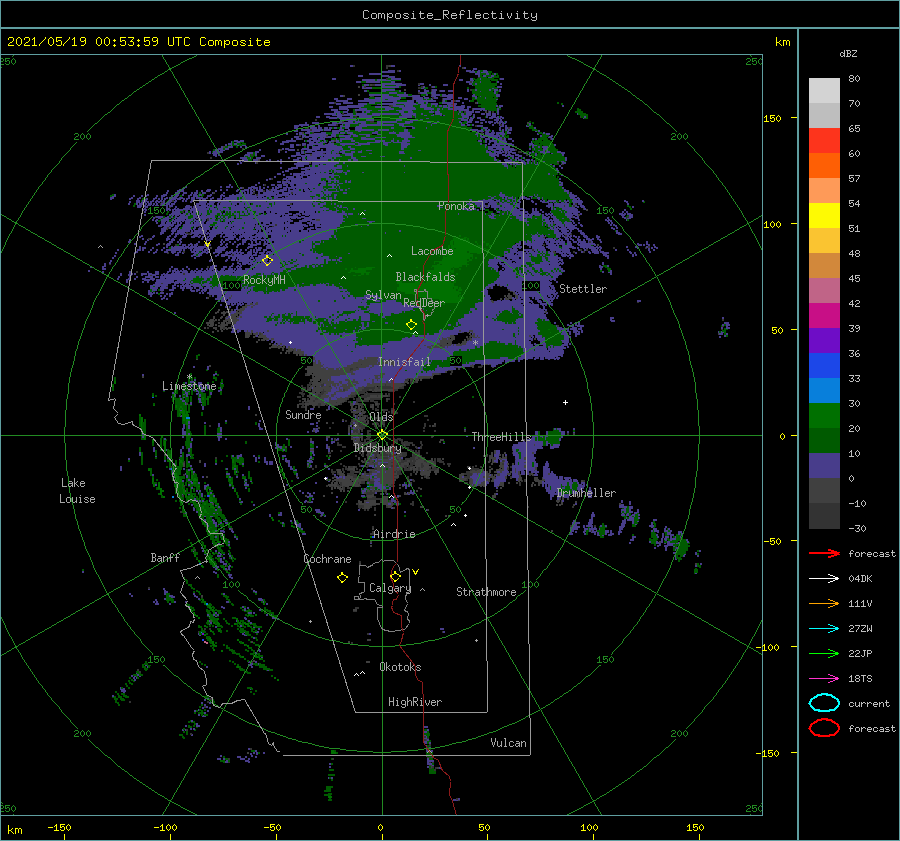Screen dimensions: 900x841
Task: Click the yellow diamond marker above Calgary label
Action: tap(395, 576)
